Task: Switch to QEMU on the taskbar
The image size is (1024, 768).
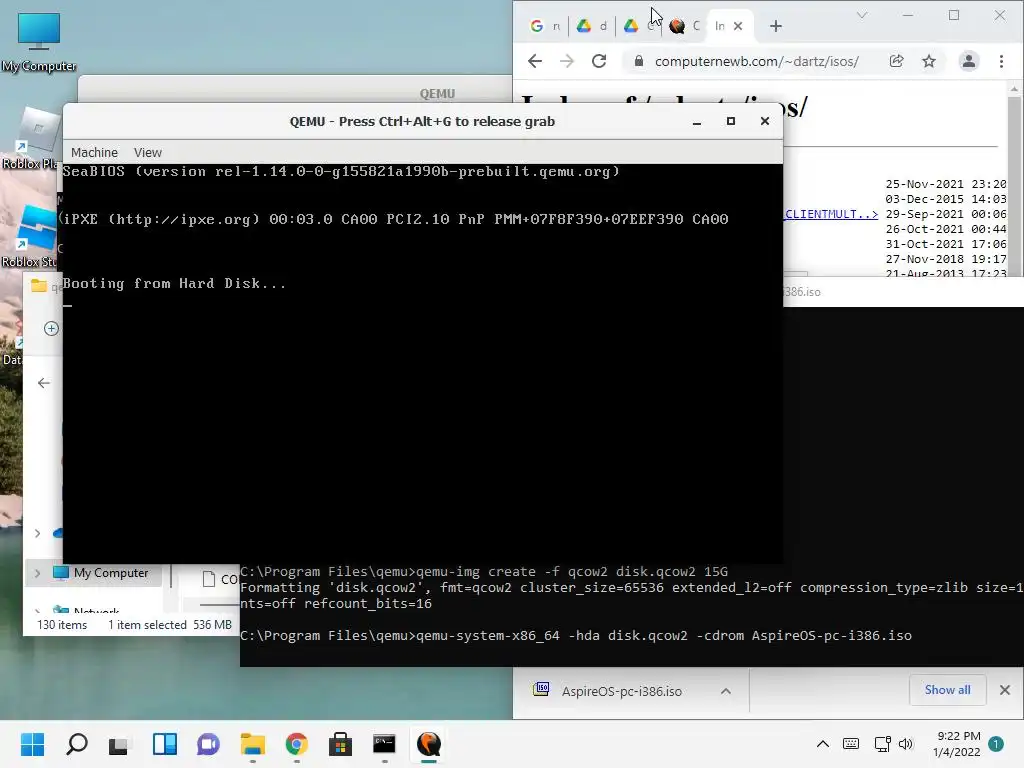Action: [x=428, y=744]
